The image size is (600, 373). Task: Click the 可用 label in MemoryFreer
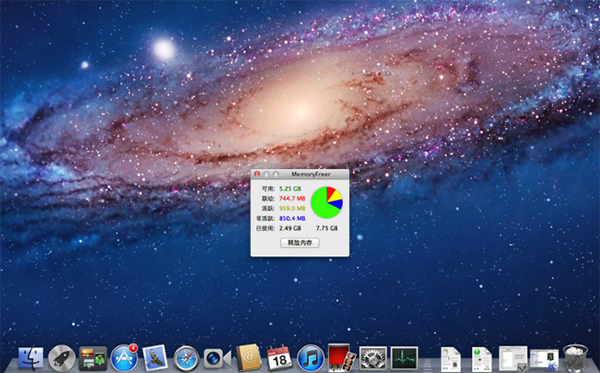[268, 189]
